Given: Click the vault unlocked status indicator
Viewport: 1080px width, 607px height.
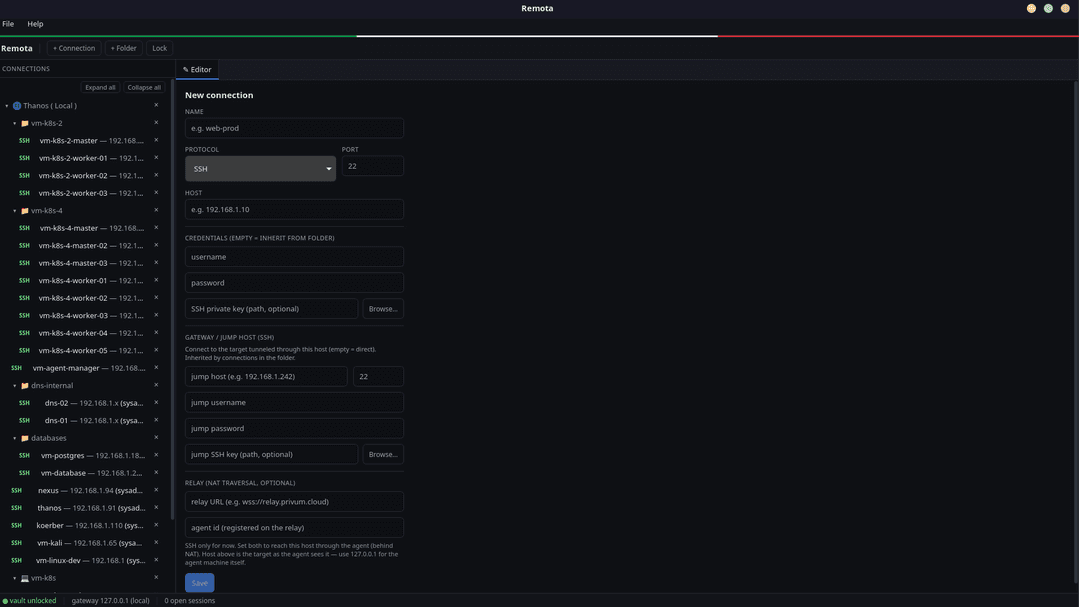Looking at the screenshot, I should 30,601.
